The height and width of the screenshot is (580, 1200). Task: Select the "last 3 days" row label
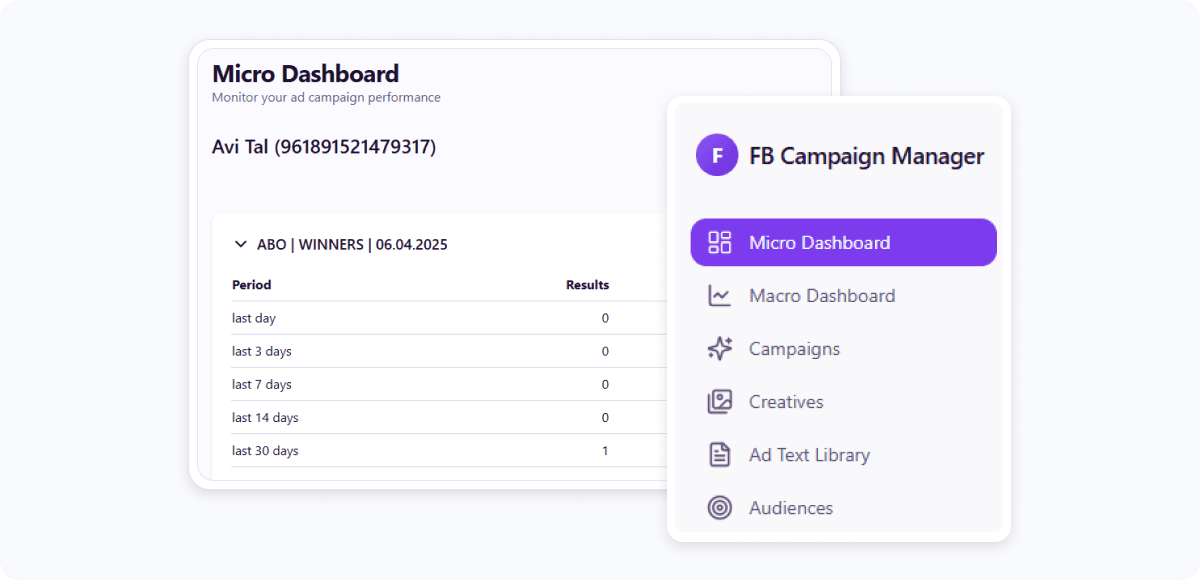pyautogui.click(x=262, y=351)
